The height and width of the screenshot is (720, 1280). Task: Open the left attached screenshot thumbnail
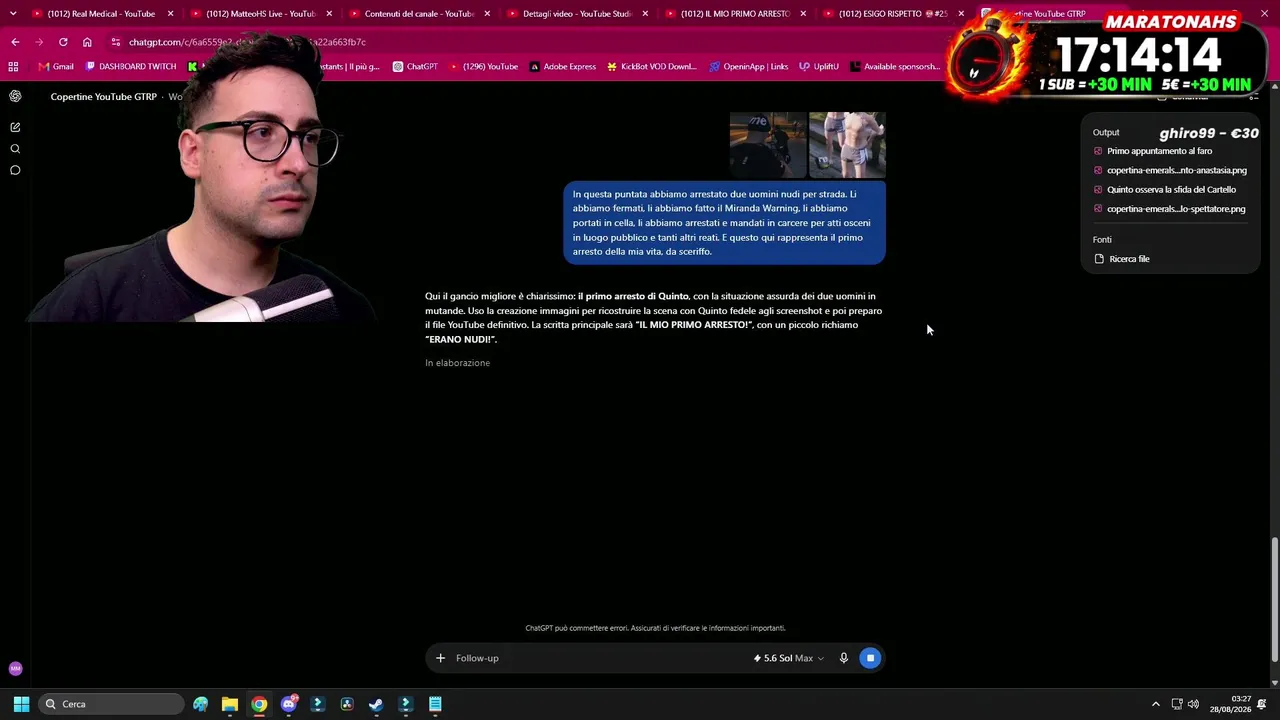click(767, 145)
